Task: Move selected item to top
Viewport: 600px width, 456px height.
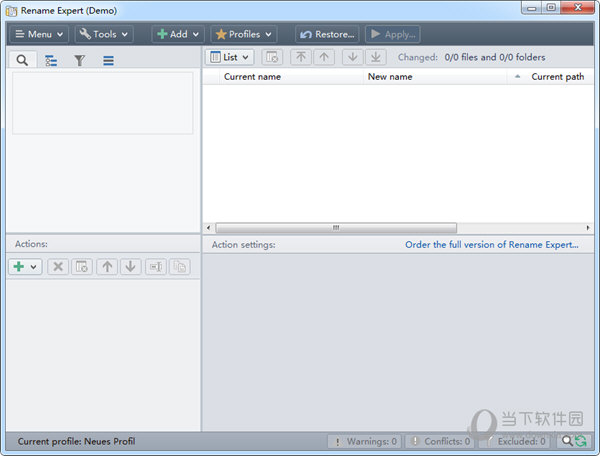Action: (x=301, y=57)
